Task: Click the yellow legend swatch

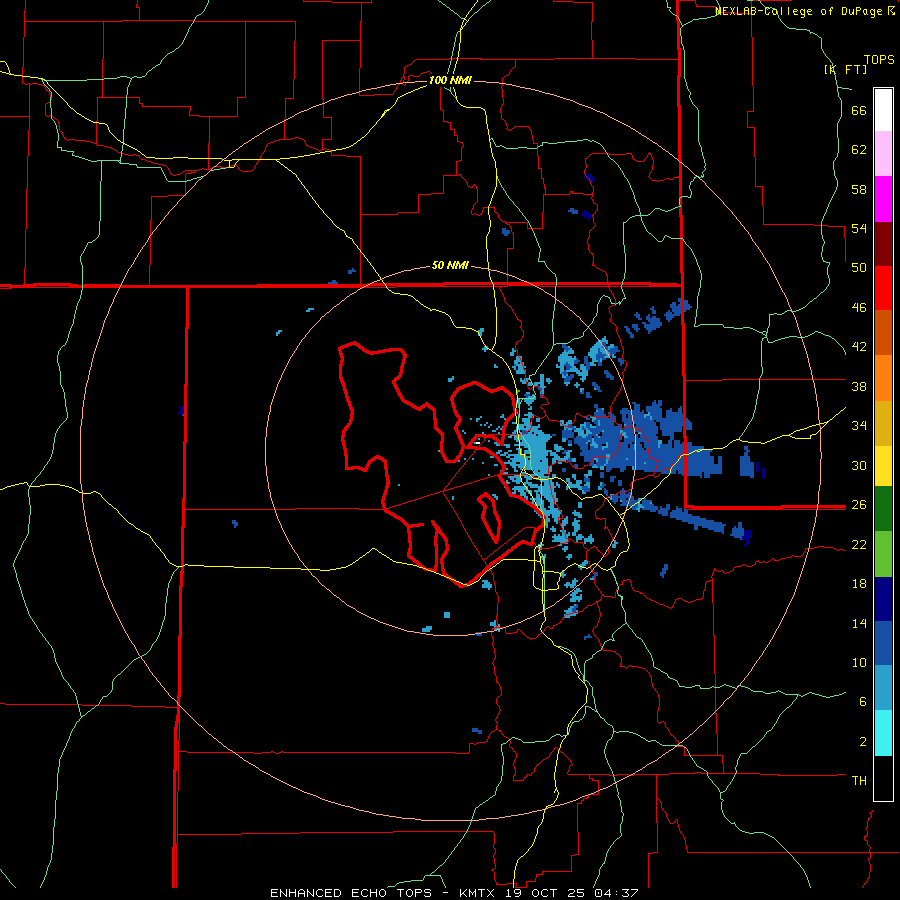Action: (883, 466)
